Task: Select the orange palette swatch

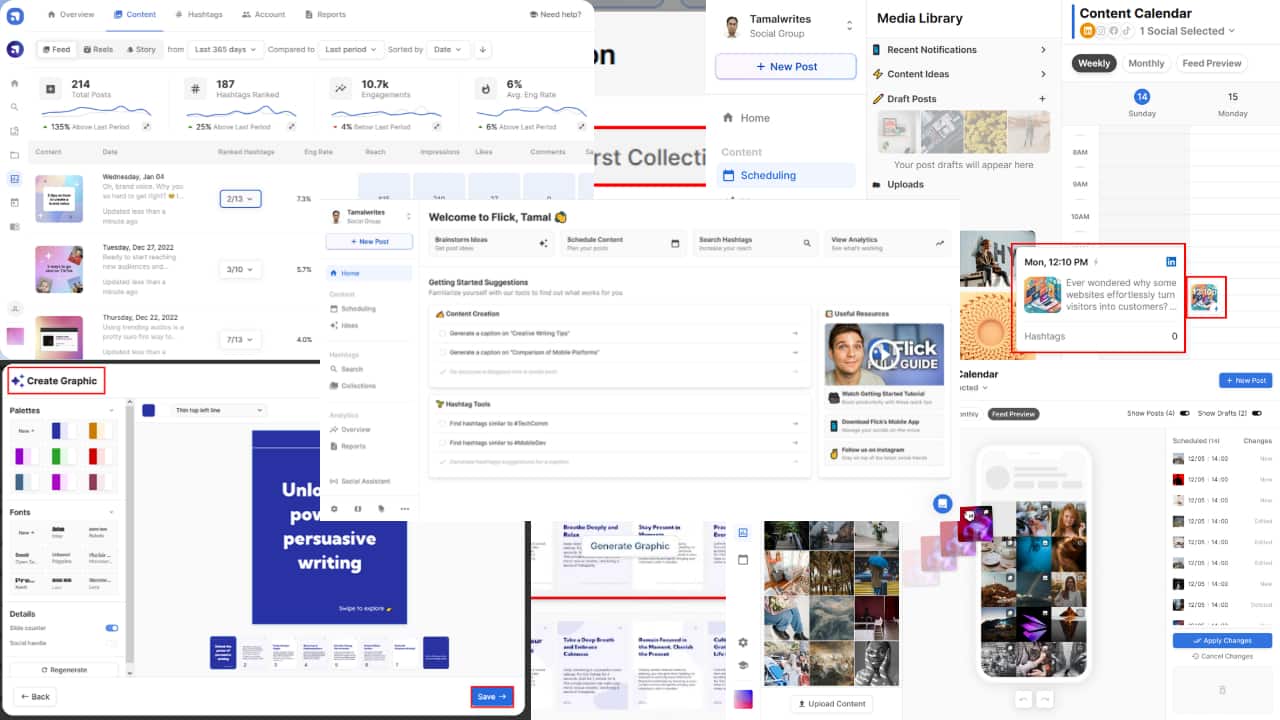Action: pos(101,430)
